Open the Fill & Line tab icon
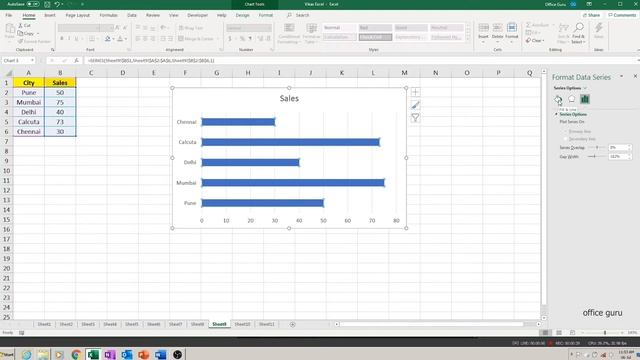Image resolution: width=640 pixels, height=360 pixels. (558, 99)
